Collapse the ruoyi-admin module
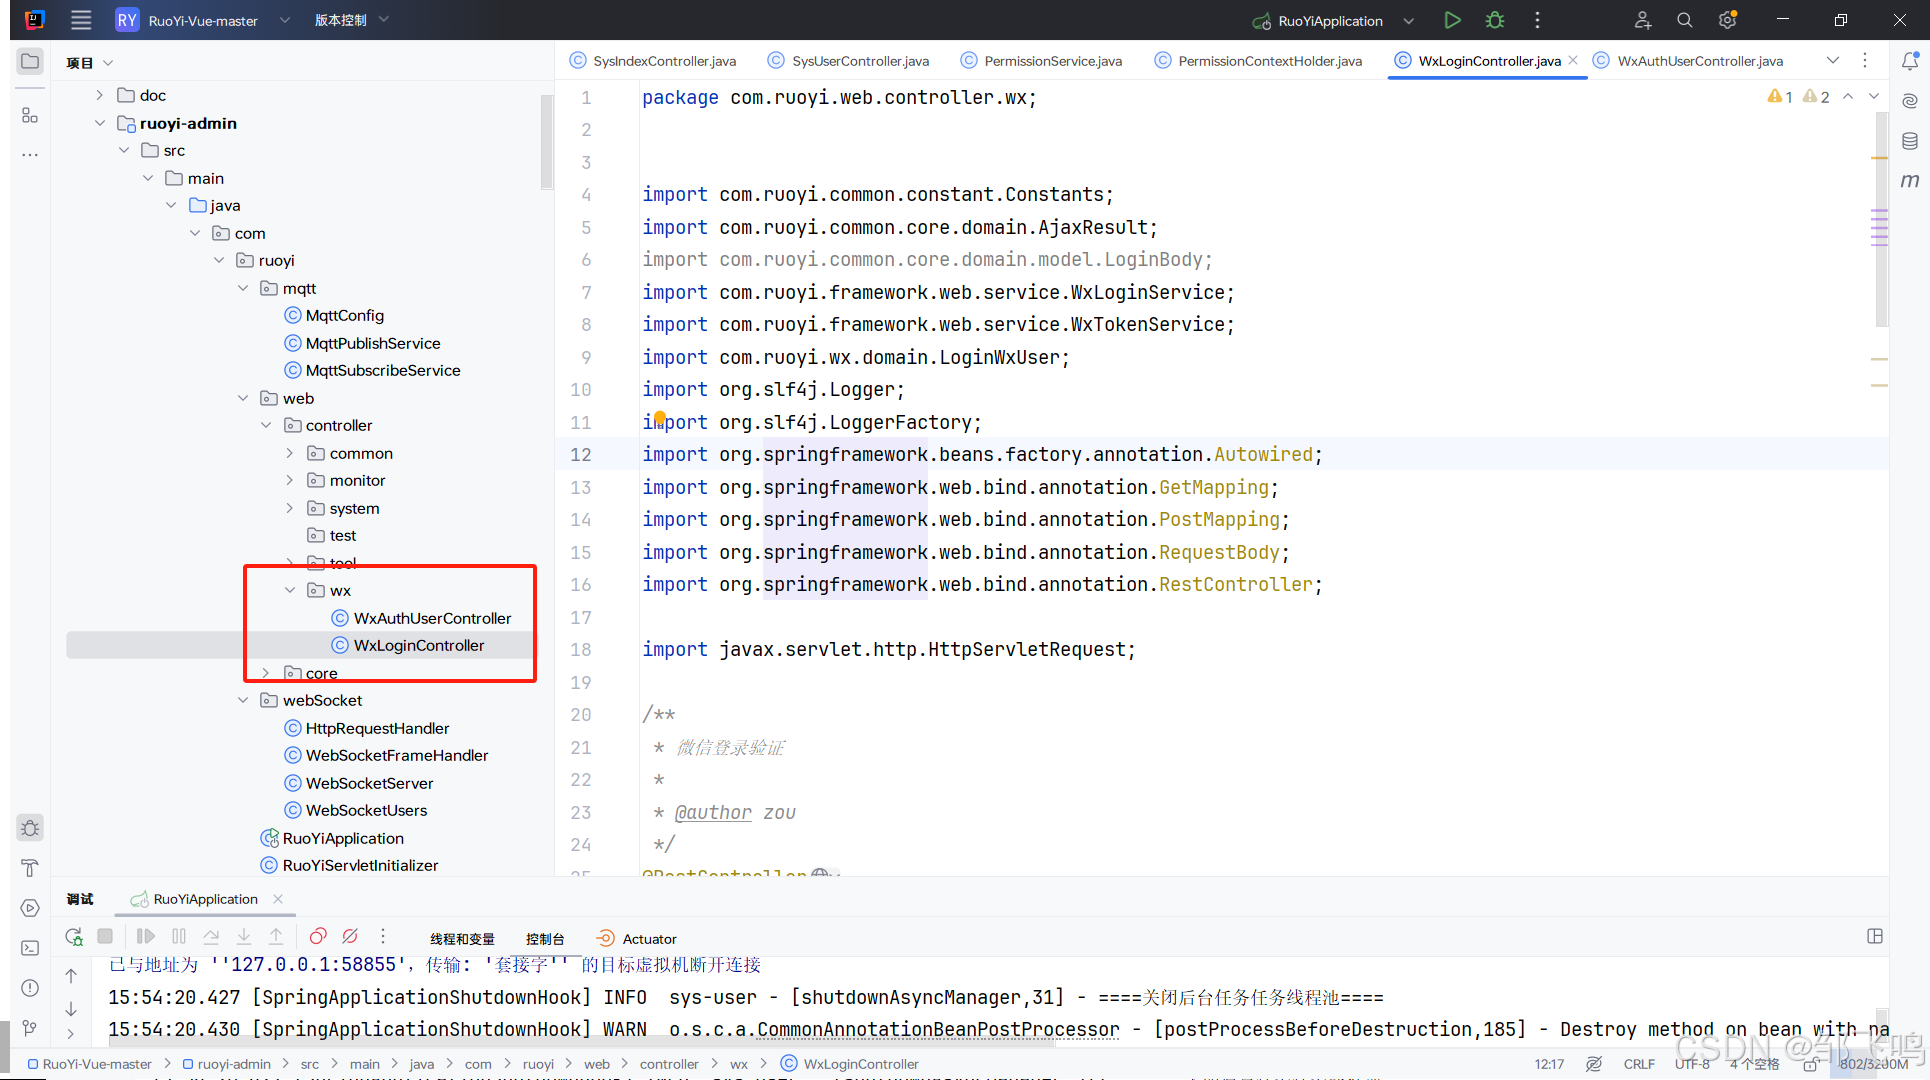The image size is (1930, 1080). tap(99, 123)
